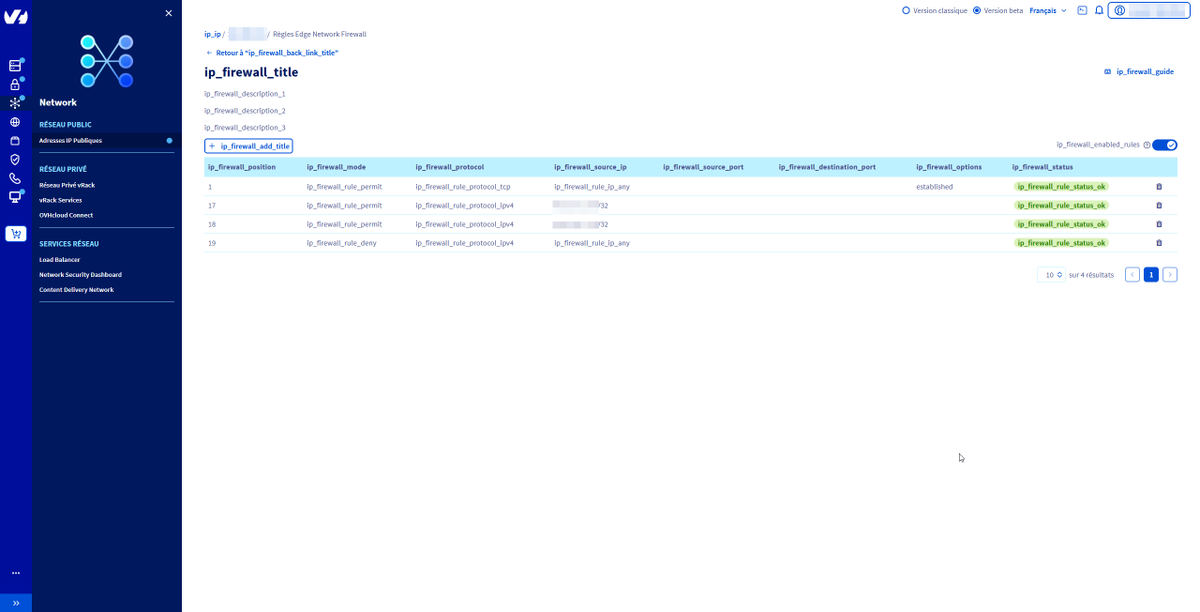This screenshot has width=1200, height=612.
Task: Delete firewall rule 1 via trash icon
Action: coord(1159,187)
